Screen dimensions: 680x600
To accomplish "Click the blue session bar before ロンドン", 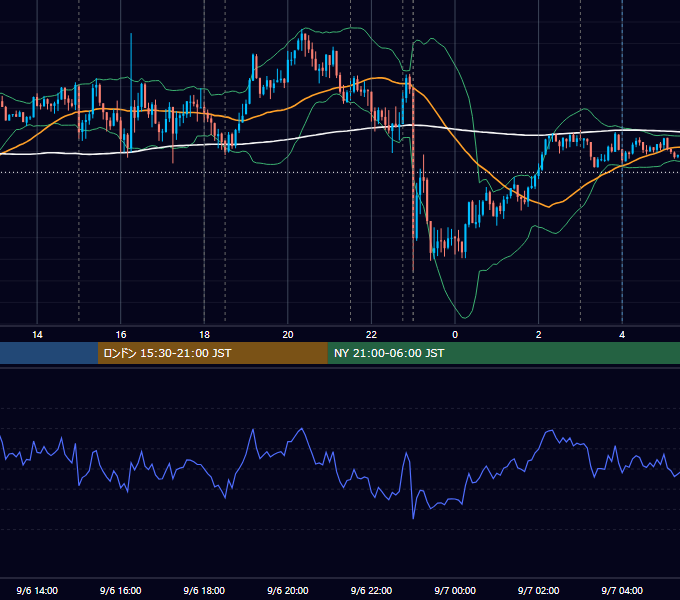I will pos(49,353).
